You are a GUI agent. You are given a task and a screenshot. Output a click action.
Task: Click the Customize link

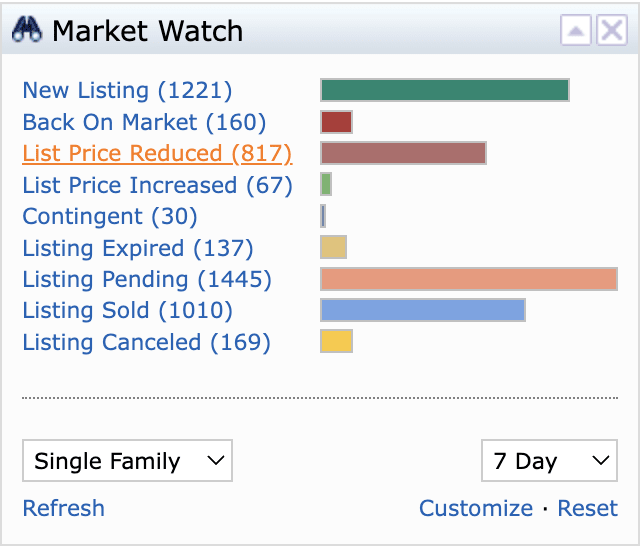[x=475, y=508]
